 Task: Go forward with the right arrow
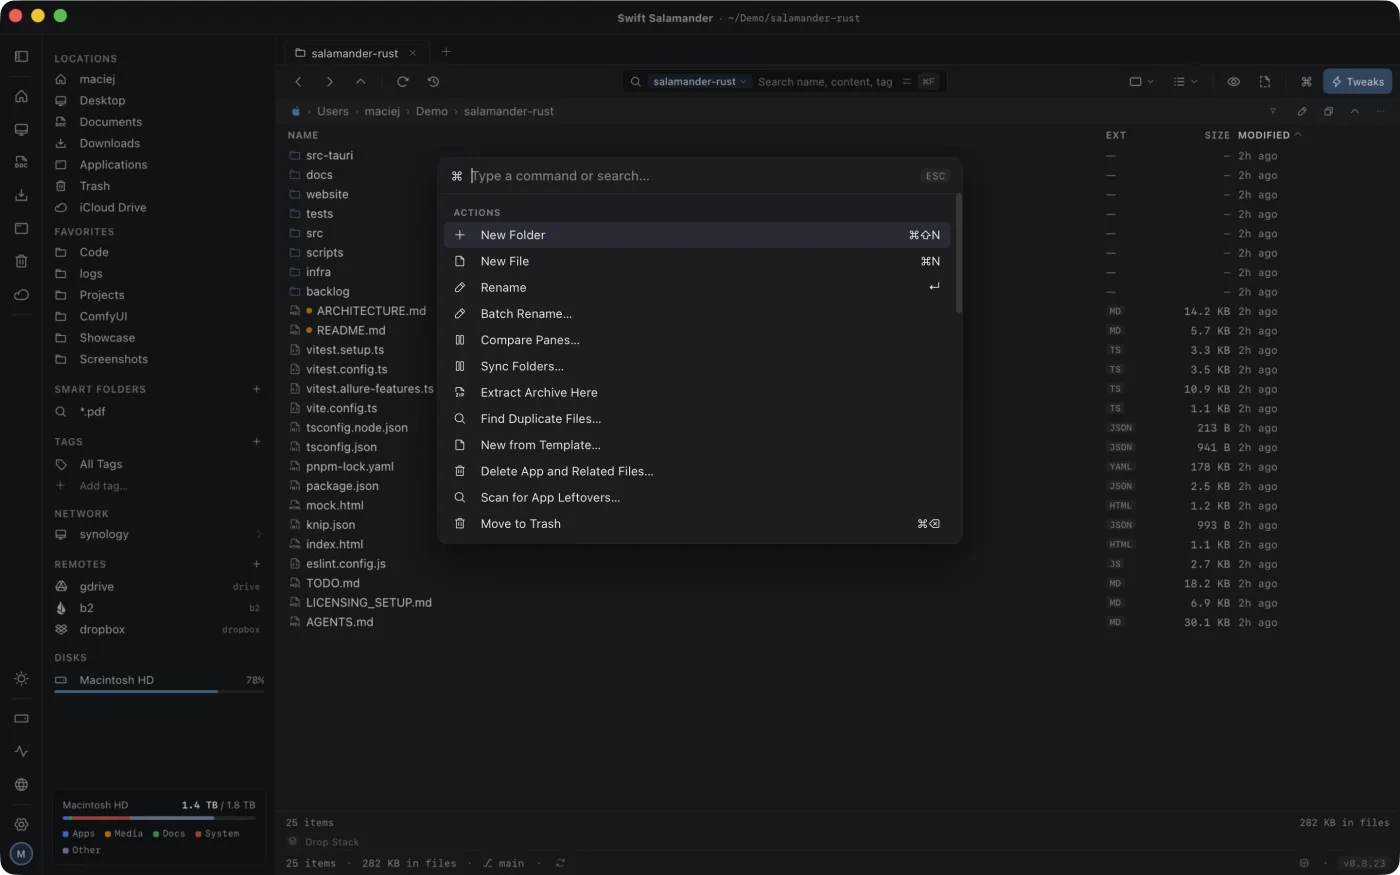[x=330, y=82]
